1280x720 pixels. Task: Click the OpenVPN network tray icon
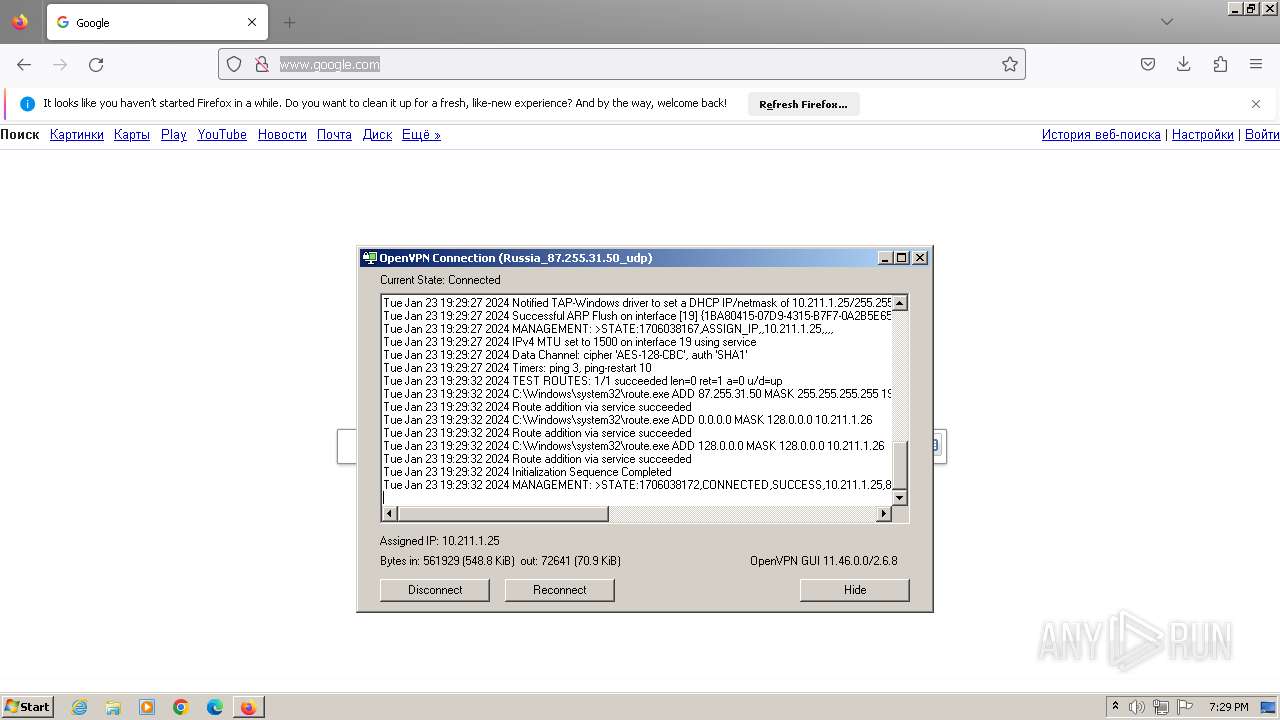point(1161,707)
